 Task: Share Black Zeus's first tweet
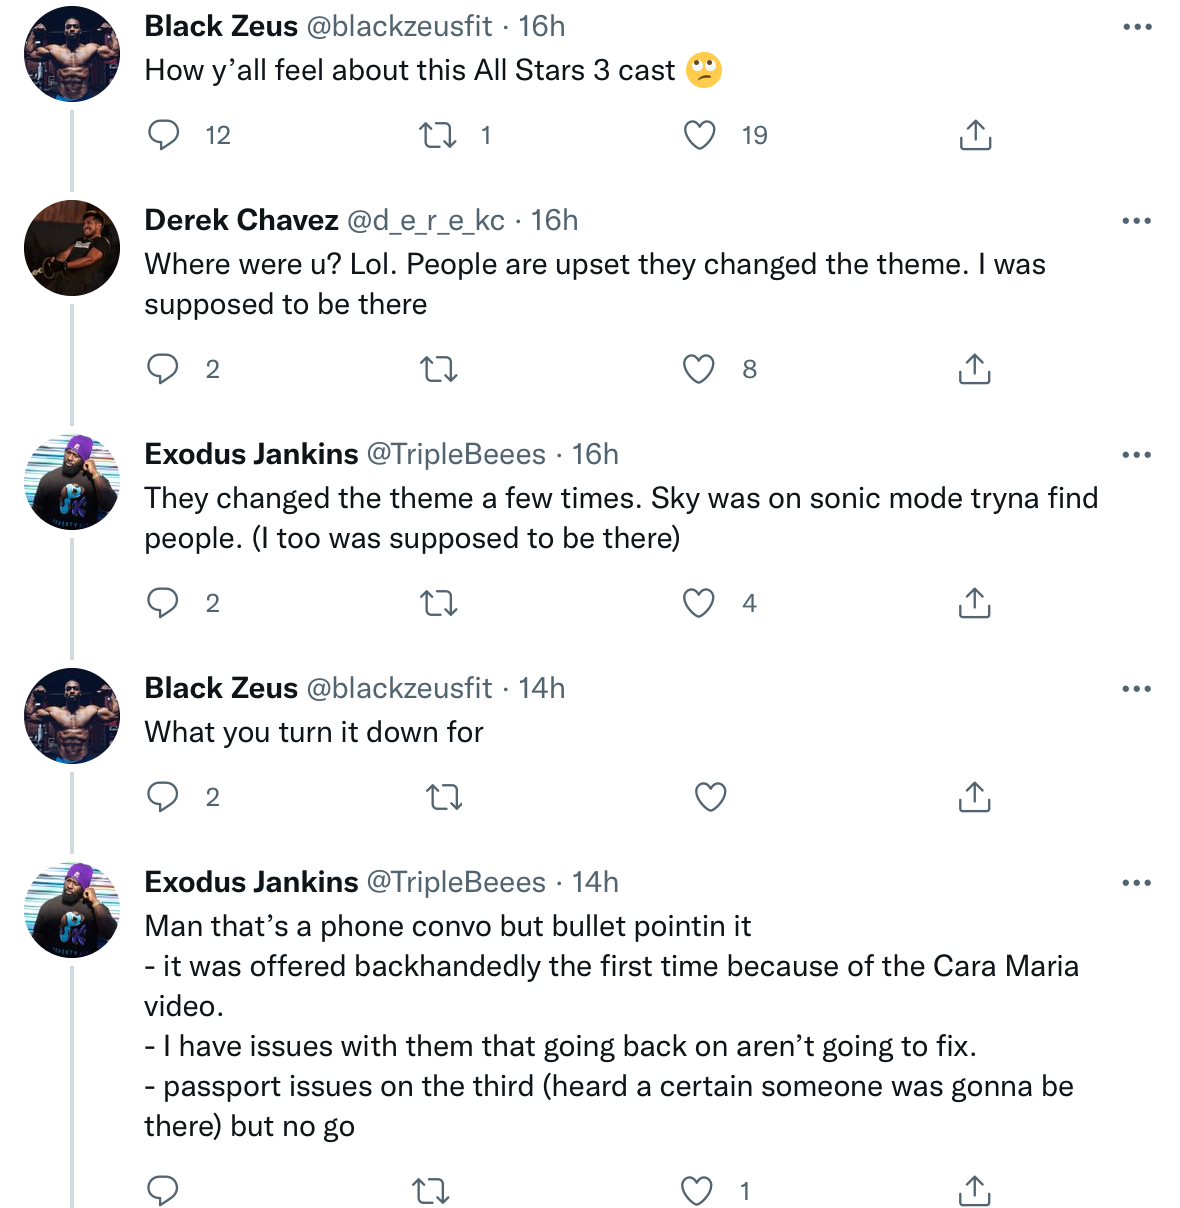tap(975, 135)
